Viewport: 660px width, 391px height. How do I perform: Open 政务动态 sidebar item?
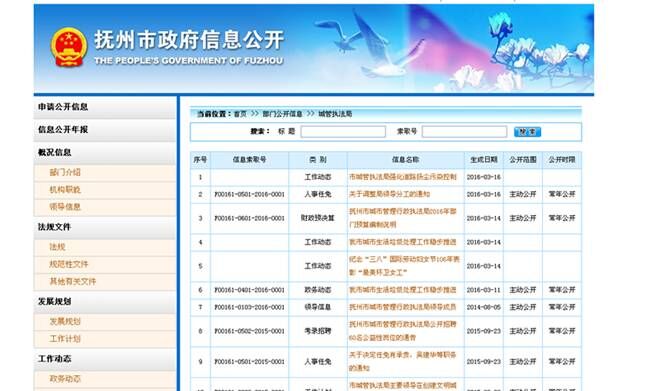point(65,379)
